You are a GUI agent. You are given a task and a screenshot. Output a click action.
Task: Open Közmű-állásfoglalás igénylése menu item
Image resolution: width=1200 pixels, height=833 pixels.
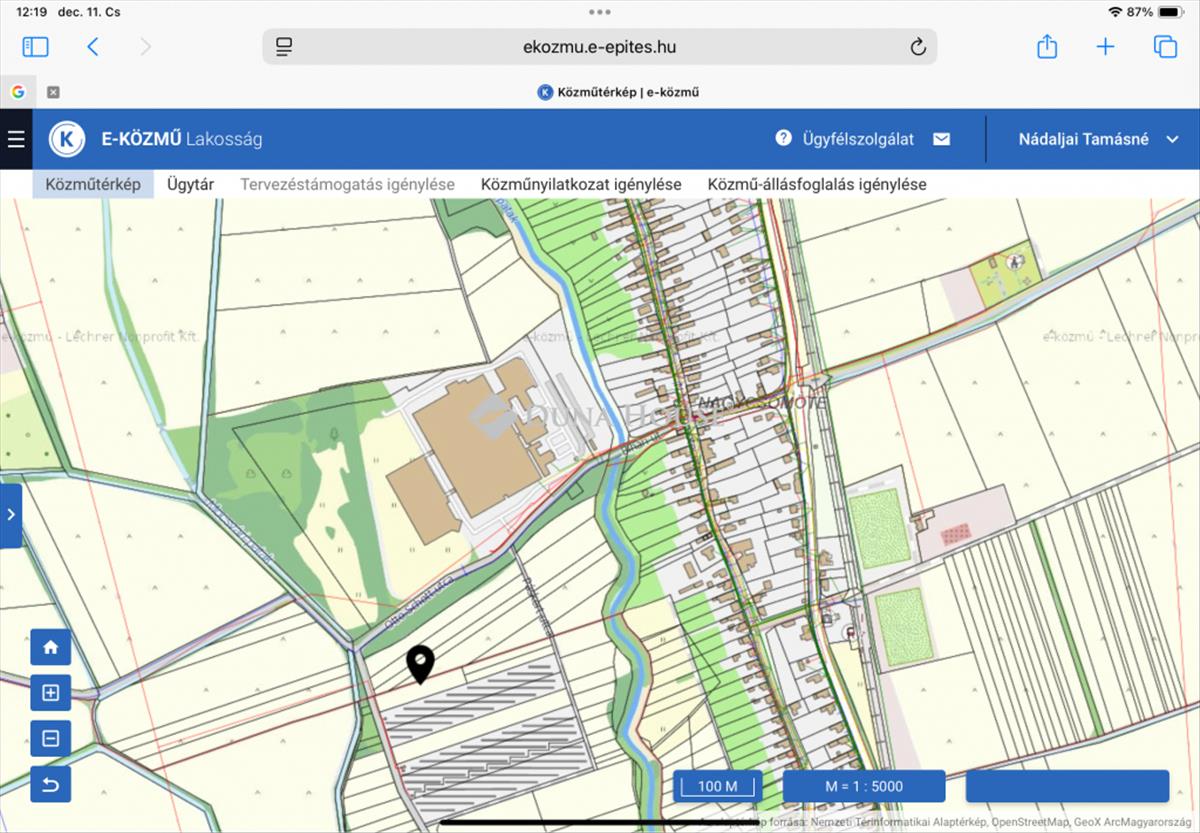tap(817, 184)
